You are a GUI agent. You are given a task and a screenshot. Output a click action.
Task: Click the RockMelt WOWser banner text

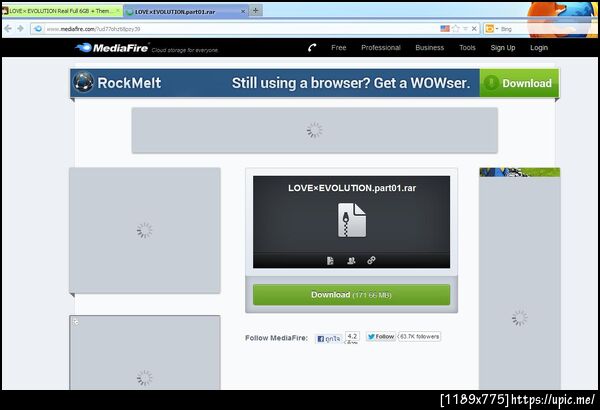351,83
